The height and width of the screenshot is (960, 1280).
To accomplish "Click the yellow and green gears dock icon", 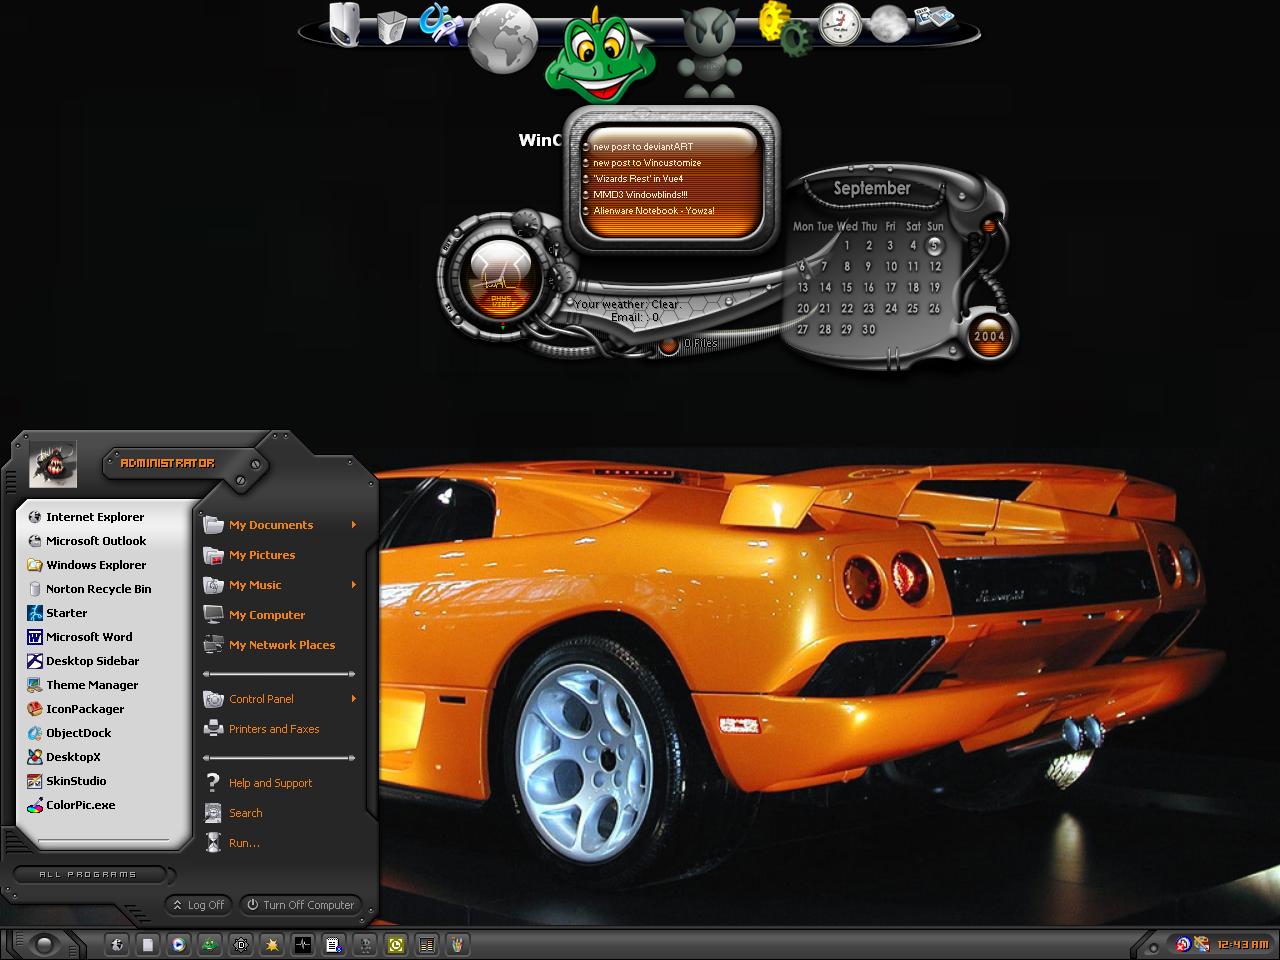I will tap(783, 28).
